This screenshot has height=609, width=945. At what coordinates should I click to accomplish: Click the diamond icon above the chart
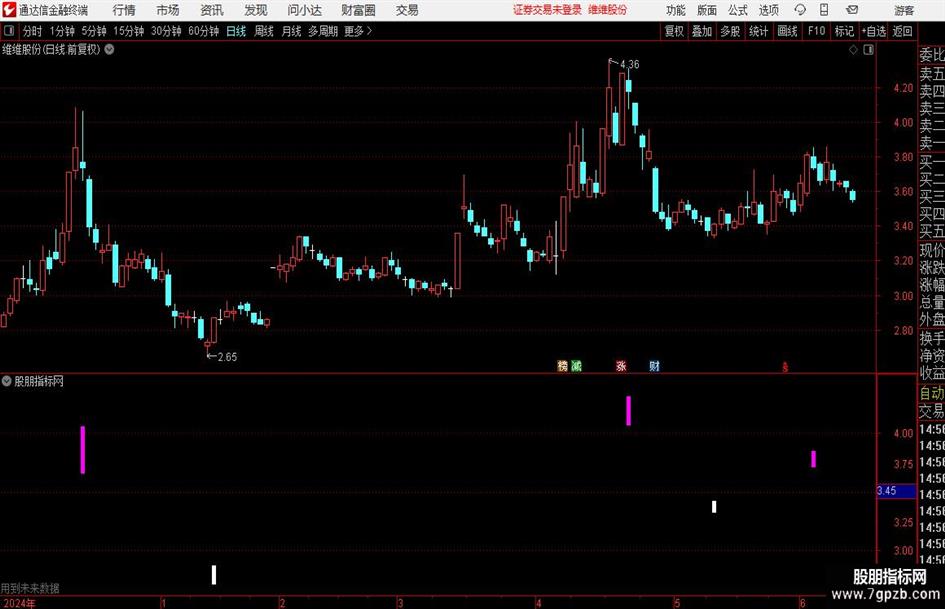[853, 50]
